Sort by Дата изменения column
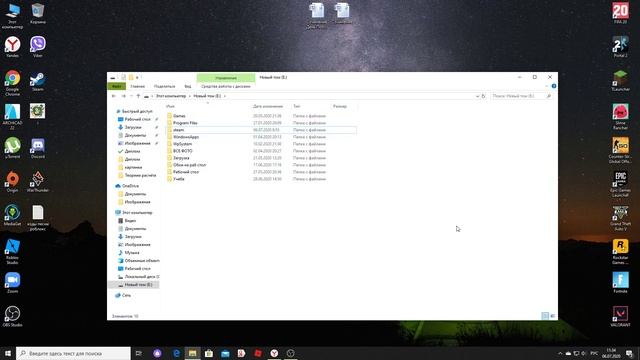This screenshot has height=360, width=640. coord(268,106)
